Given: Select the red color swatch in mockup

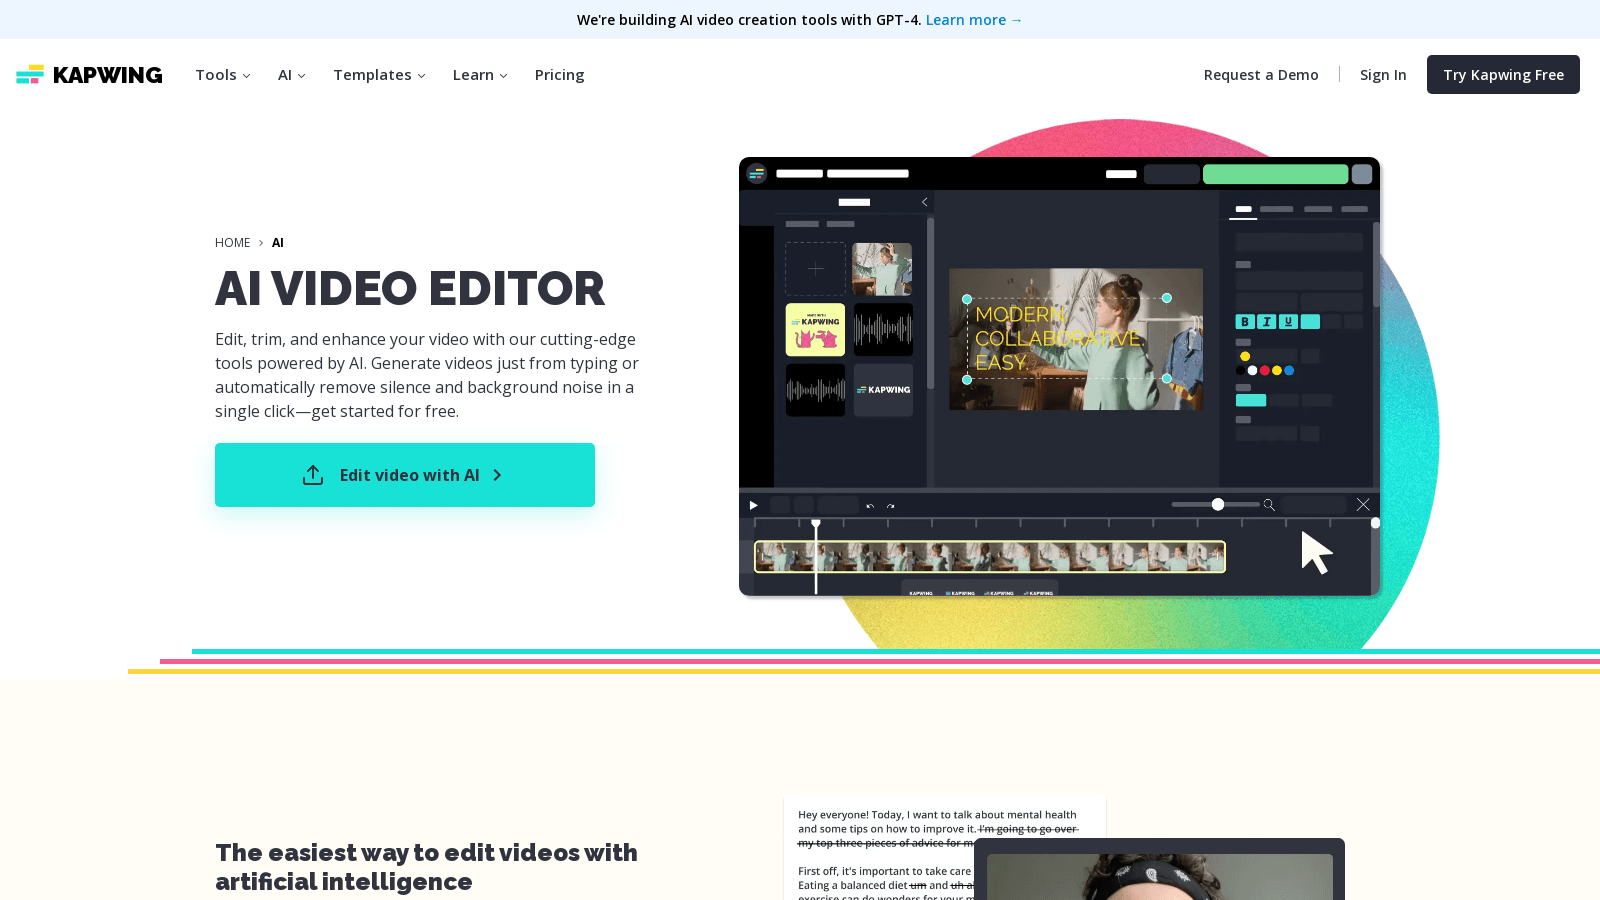Looking at the screenshot, I should click(1265, 370).
